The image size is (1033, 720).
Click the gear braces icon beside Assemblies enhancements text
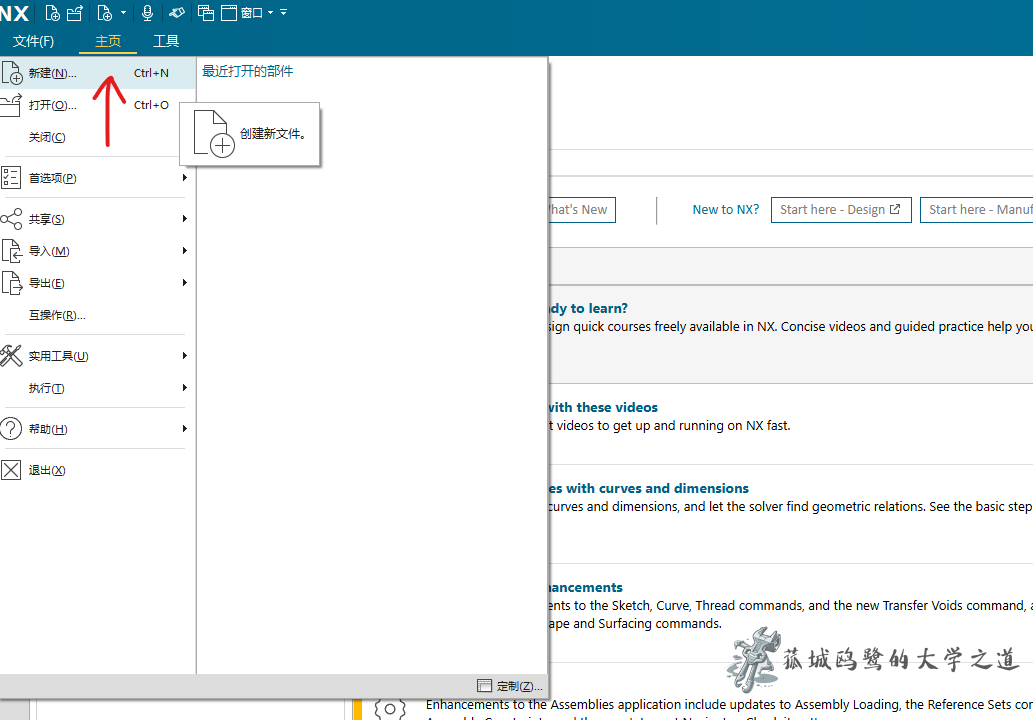pos(389,709)
